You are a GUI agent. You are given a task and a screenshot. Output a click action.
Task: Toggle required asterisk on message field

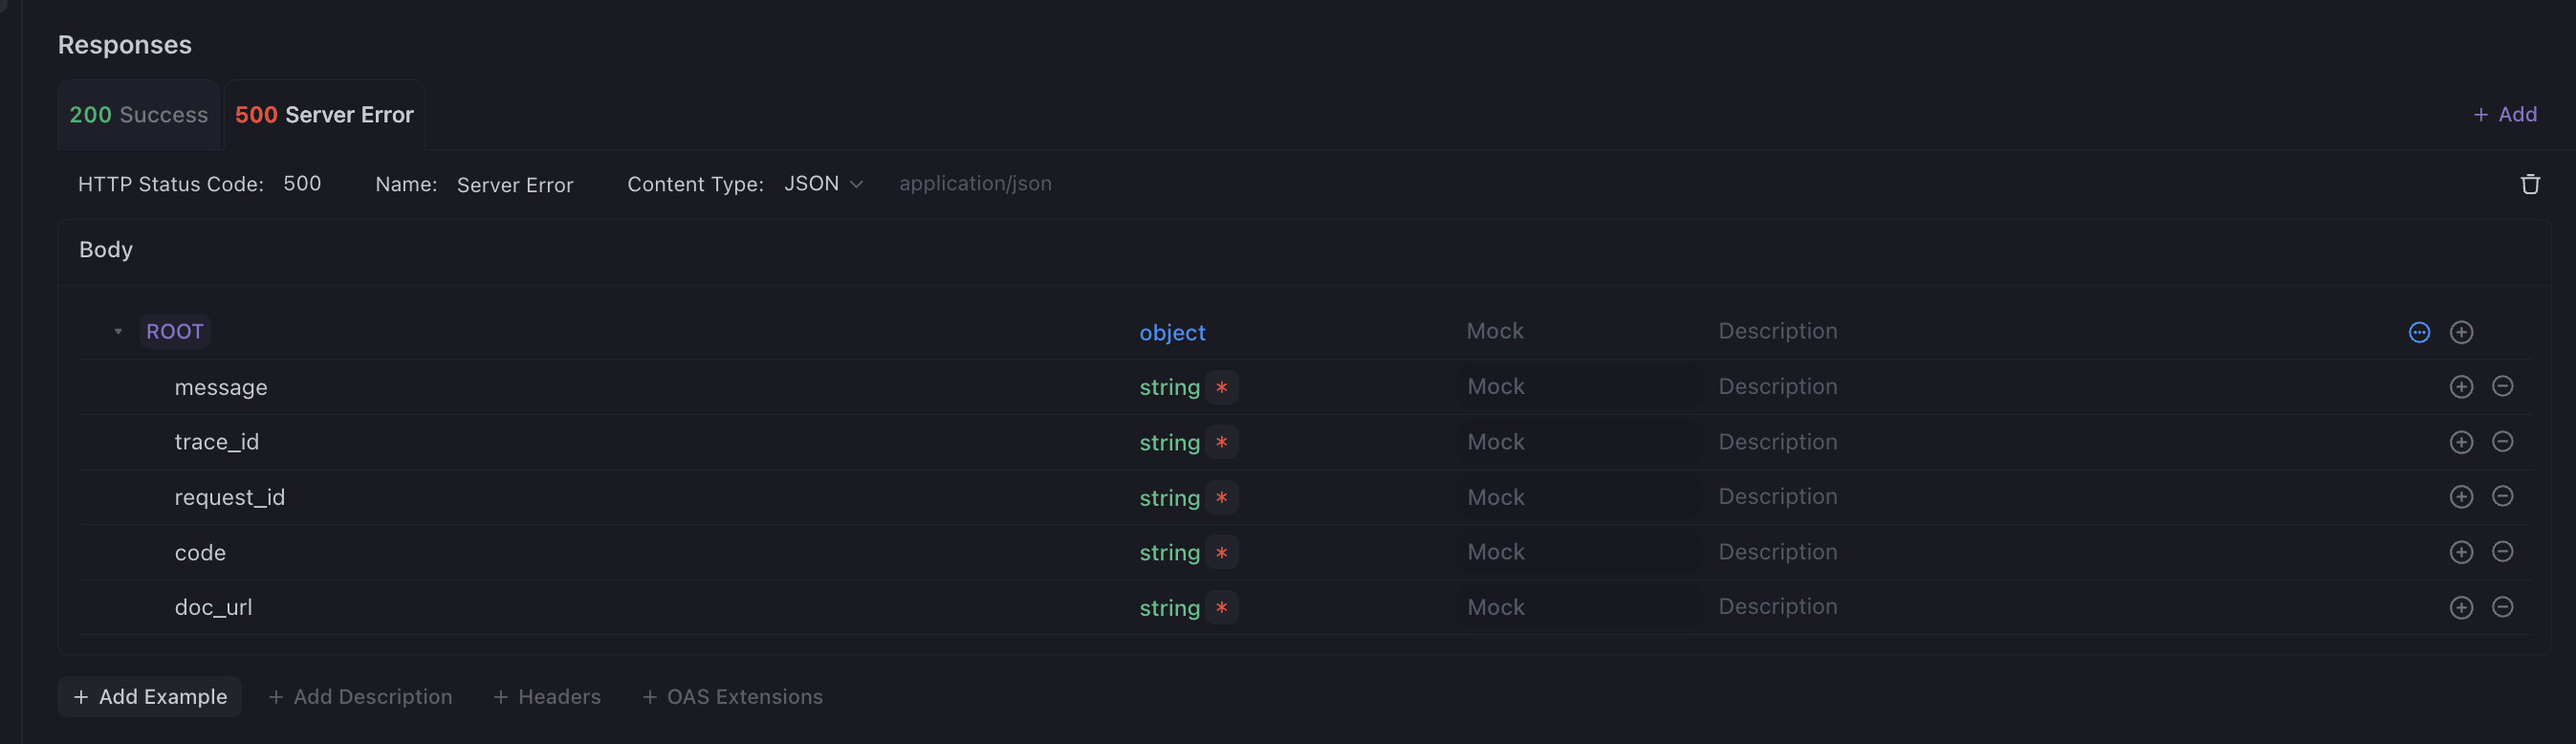pyautogui.click(x=1221, y=387)
